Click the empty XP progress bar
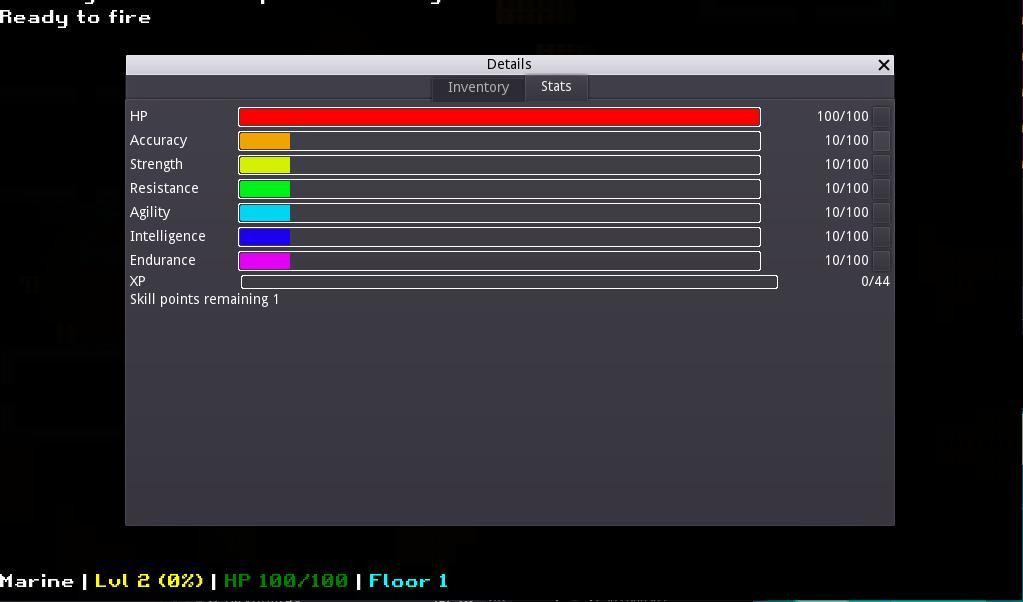Viewport: 1023px width, 602px height. [x=509, y=282]
